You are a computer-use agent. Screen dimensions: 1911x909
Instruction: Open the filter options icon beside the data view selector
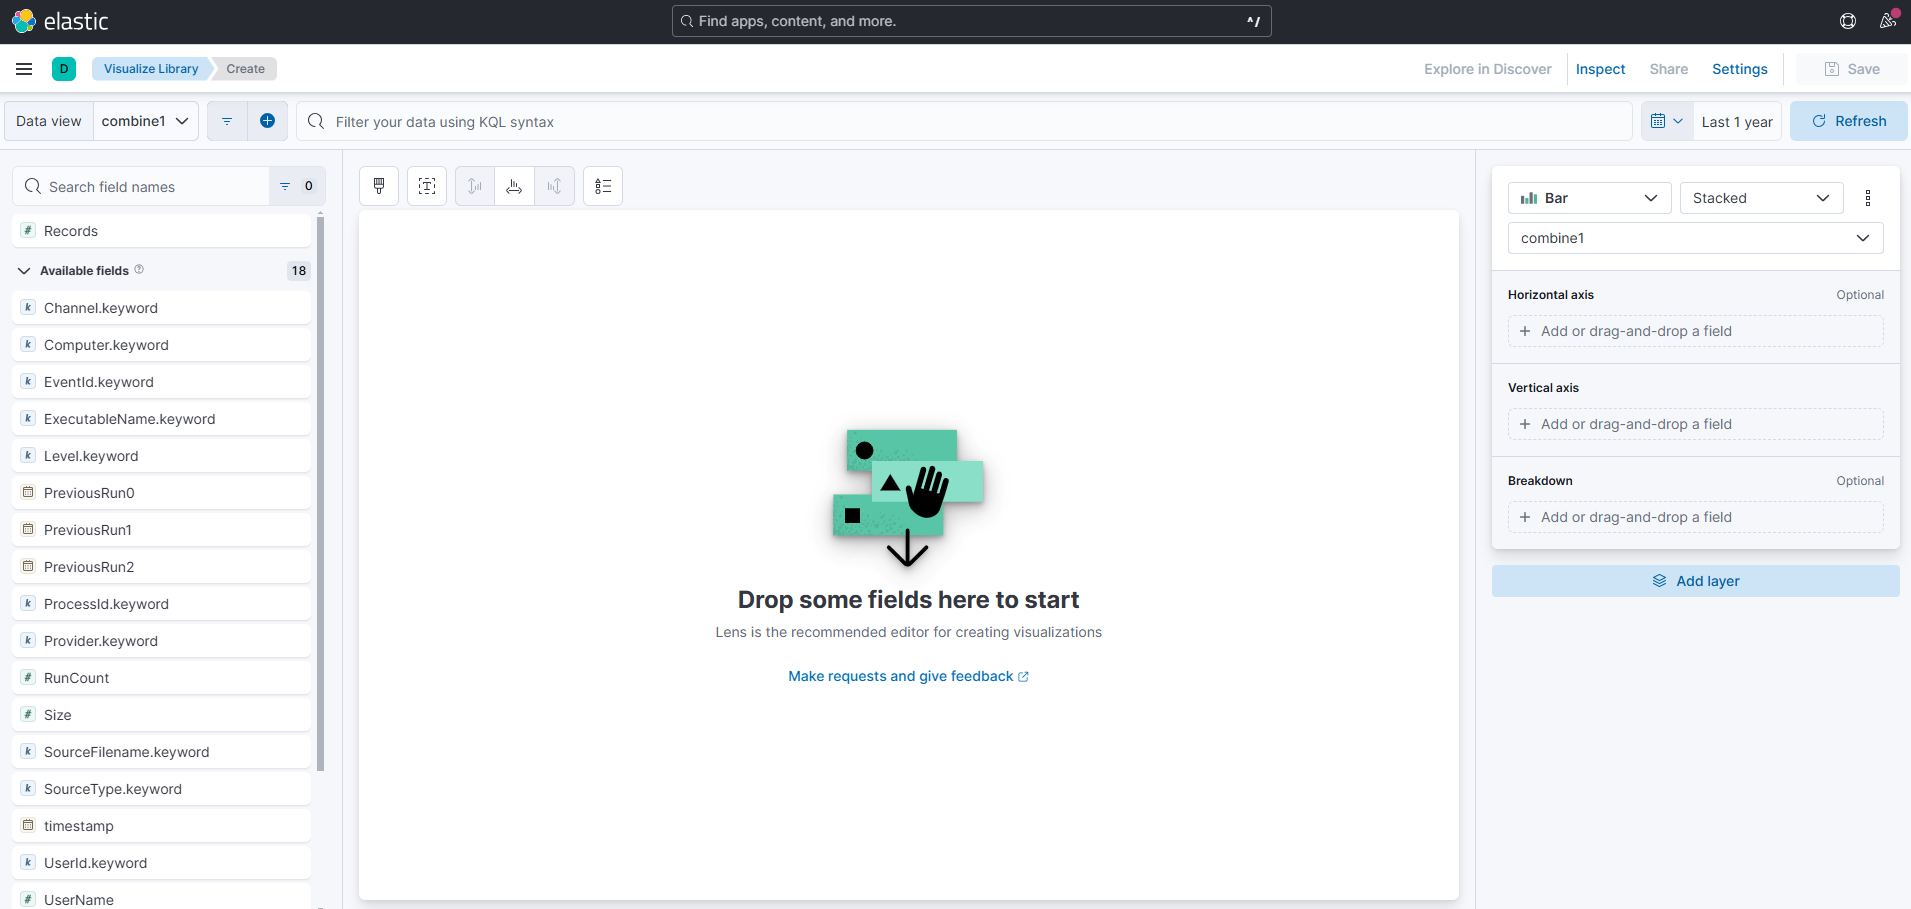tap(227, 121)
